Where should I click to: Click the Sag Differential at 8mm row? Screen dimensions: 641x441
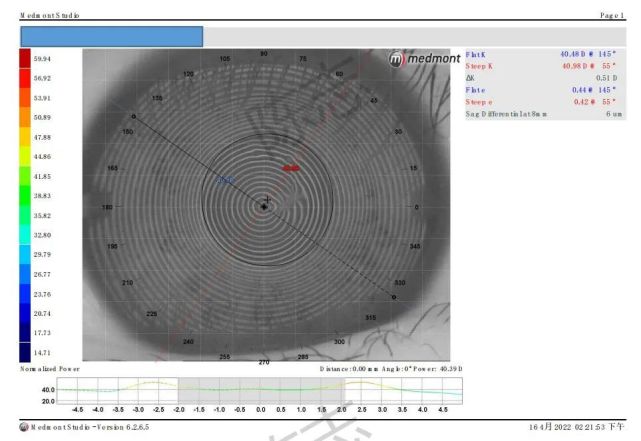point(540,113)
